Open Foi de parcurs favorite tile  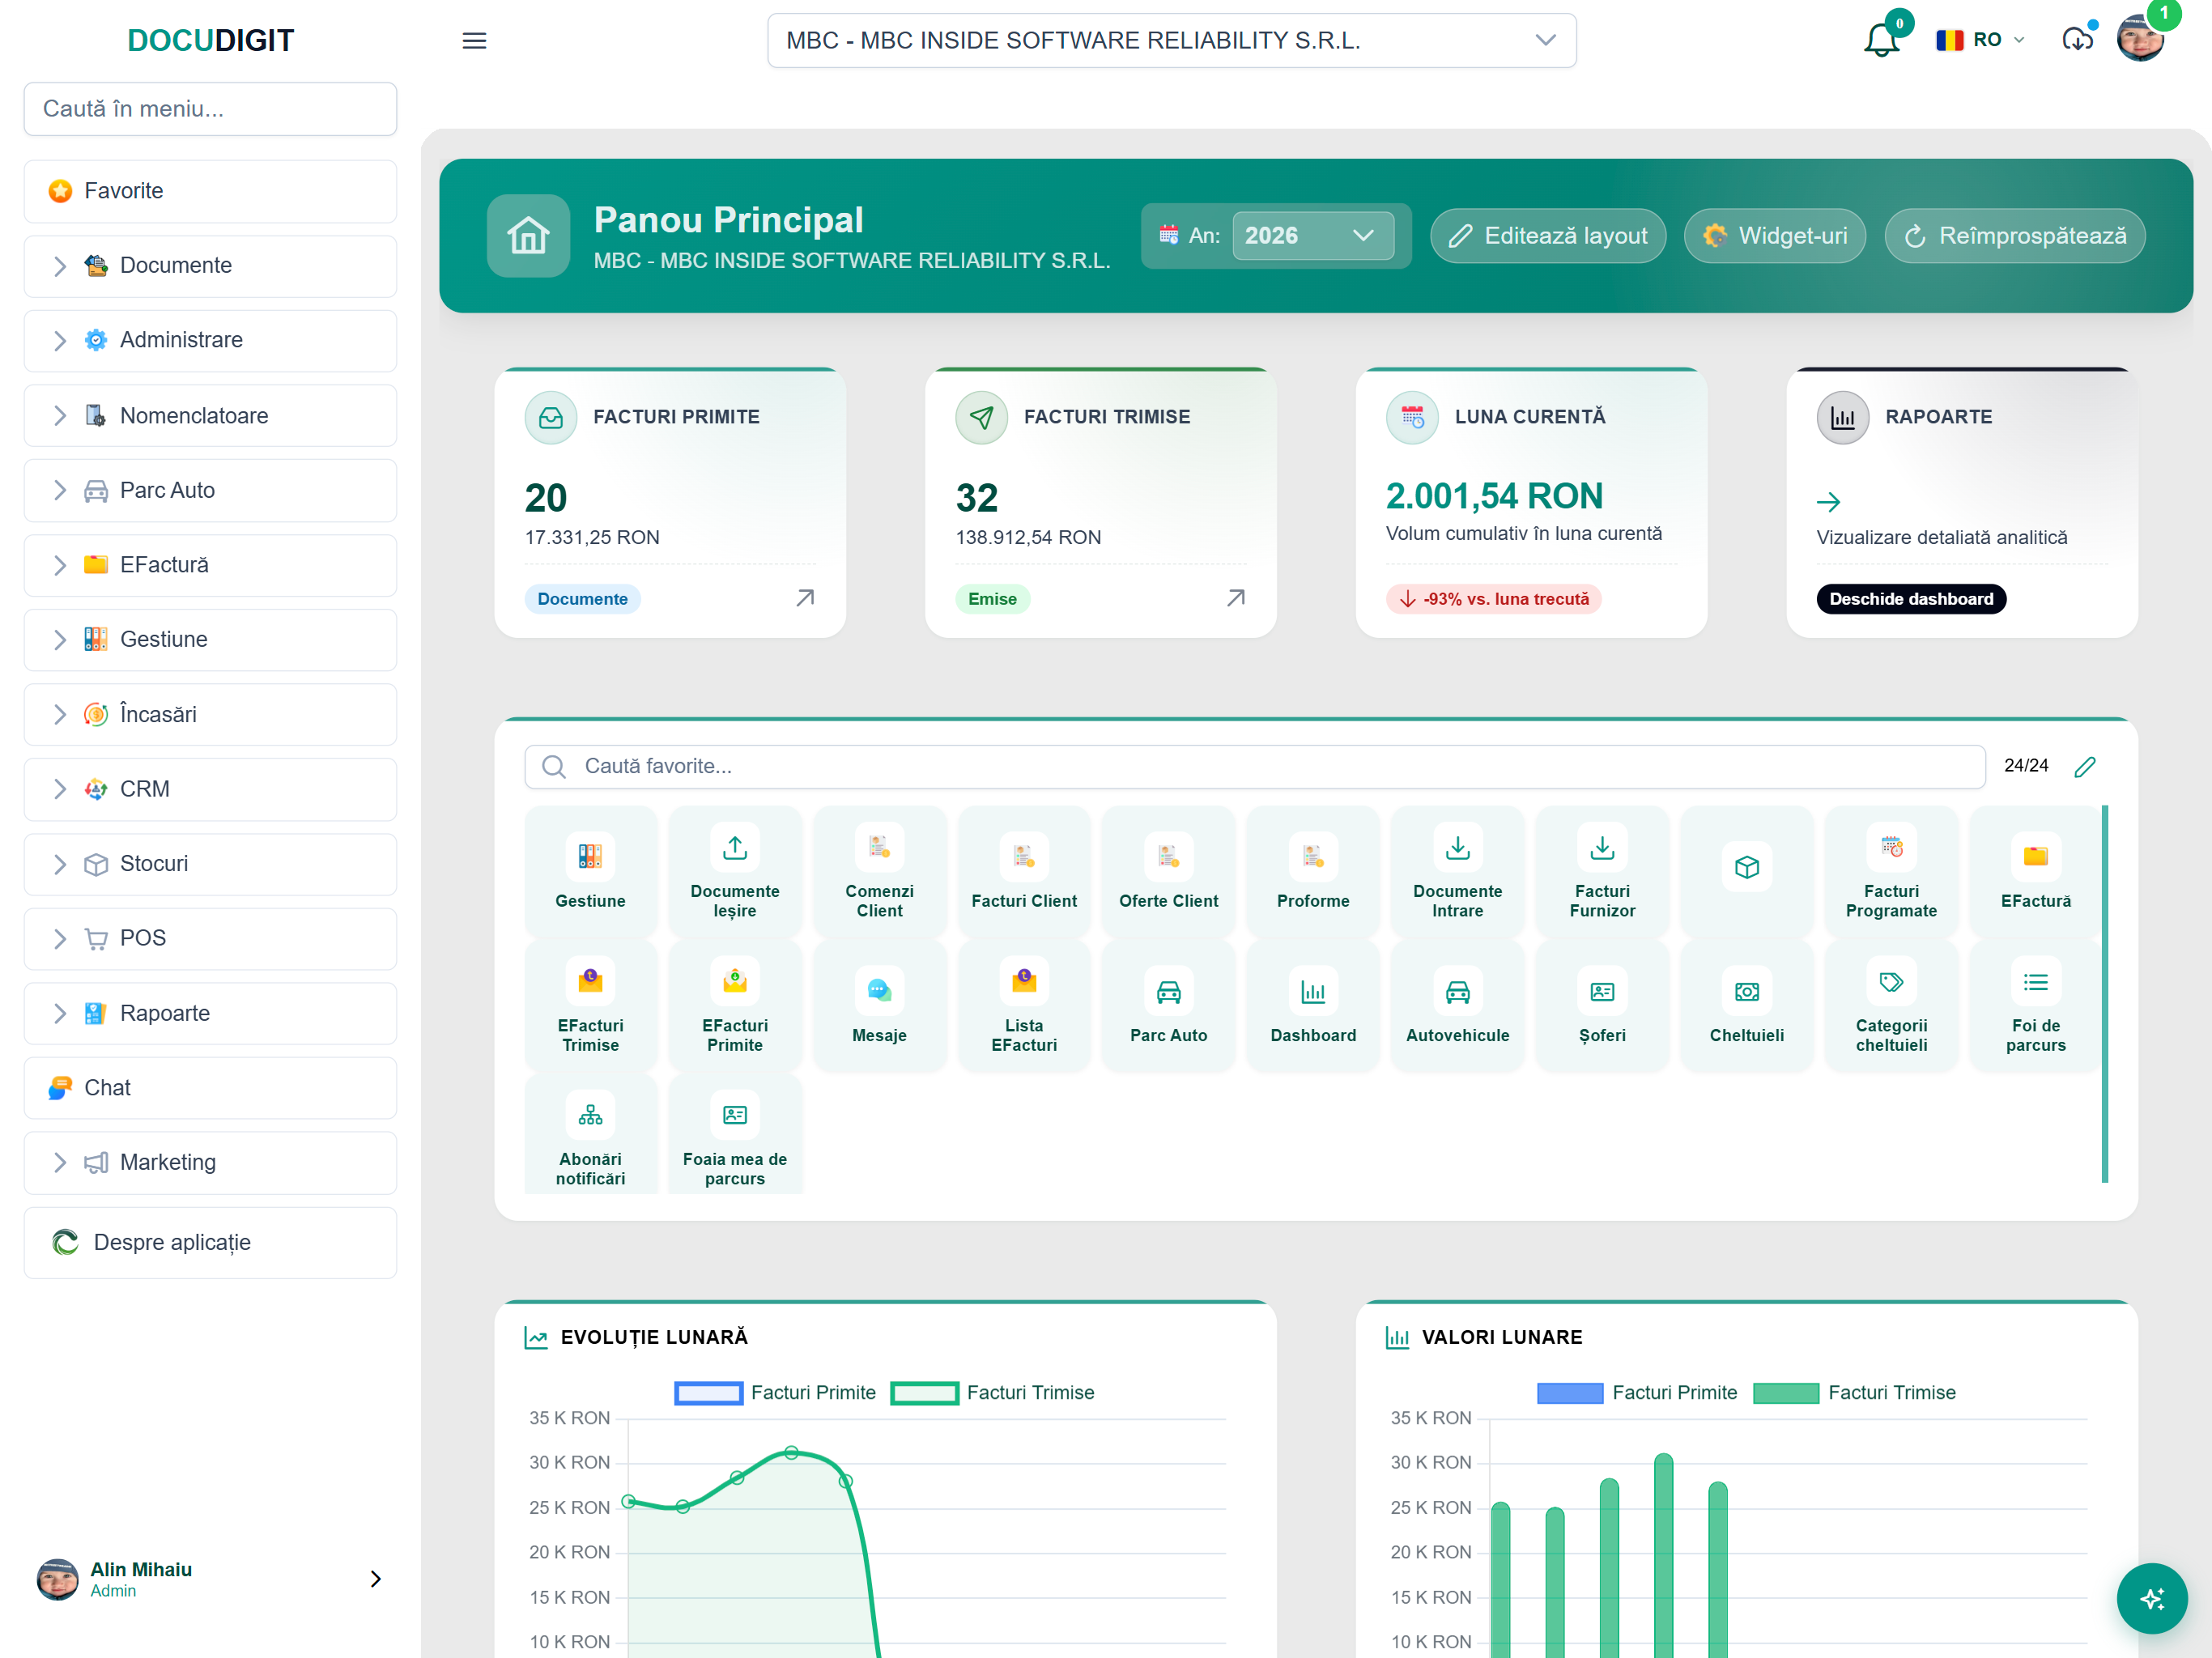[x=2035, y=1005]
